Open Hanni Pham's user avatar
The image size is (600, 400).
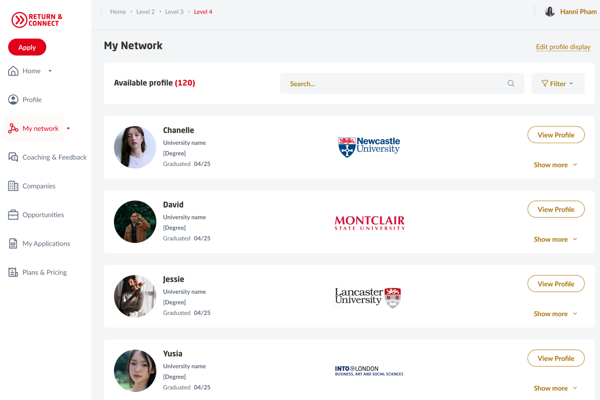pos(550,12)
